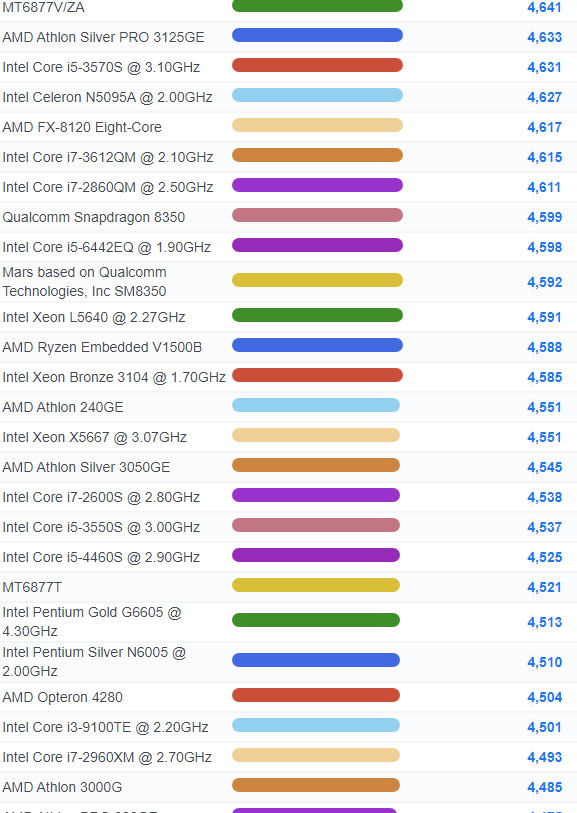Image resolution: width=577 pixels, height=813 pixels.
Task: Click score 4,504
Action: [544, 697]
